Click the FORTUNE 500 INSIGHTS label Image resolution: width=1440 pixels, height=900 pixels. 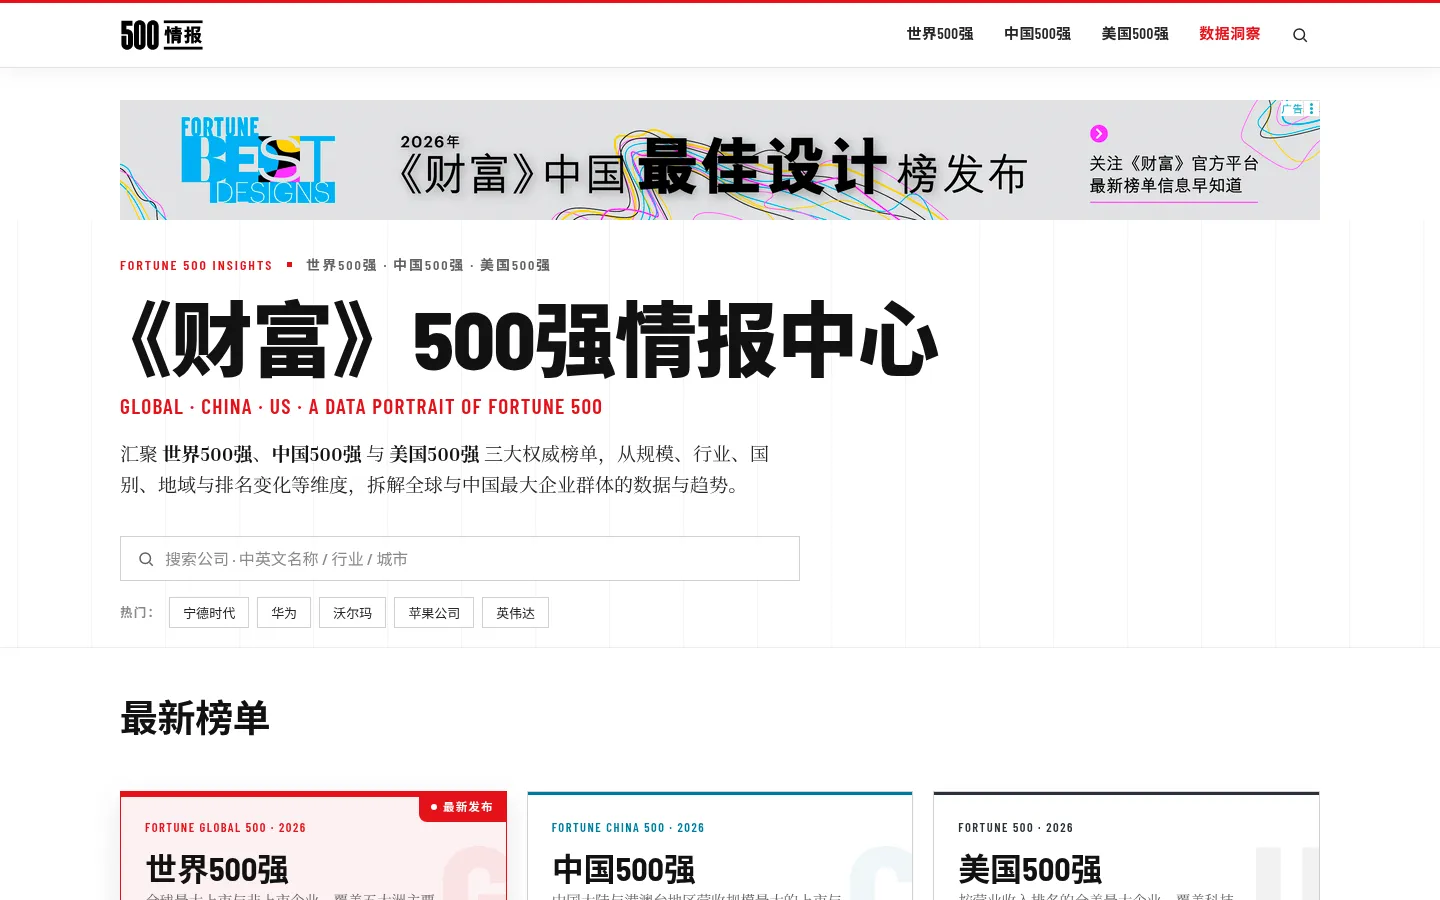[196, 266]
